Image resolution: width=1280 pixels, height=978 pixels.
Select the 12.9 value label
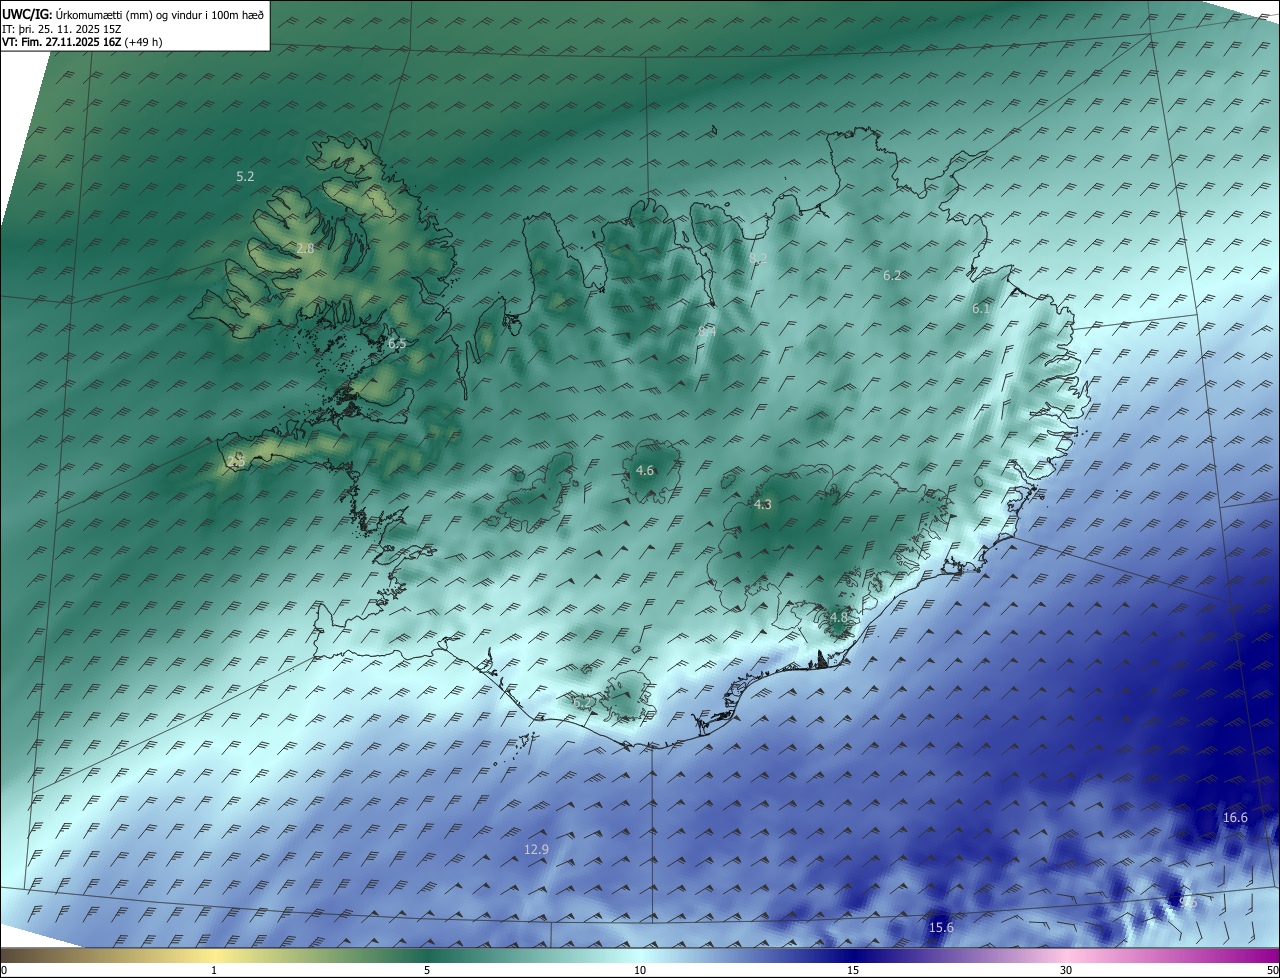point(537,849)
